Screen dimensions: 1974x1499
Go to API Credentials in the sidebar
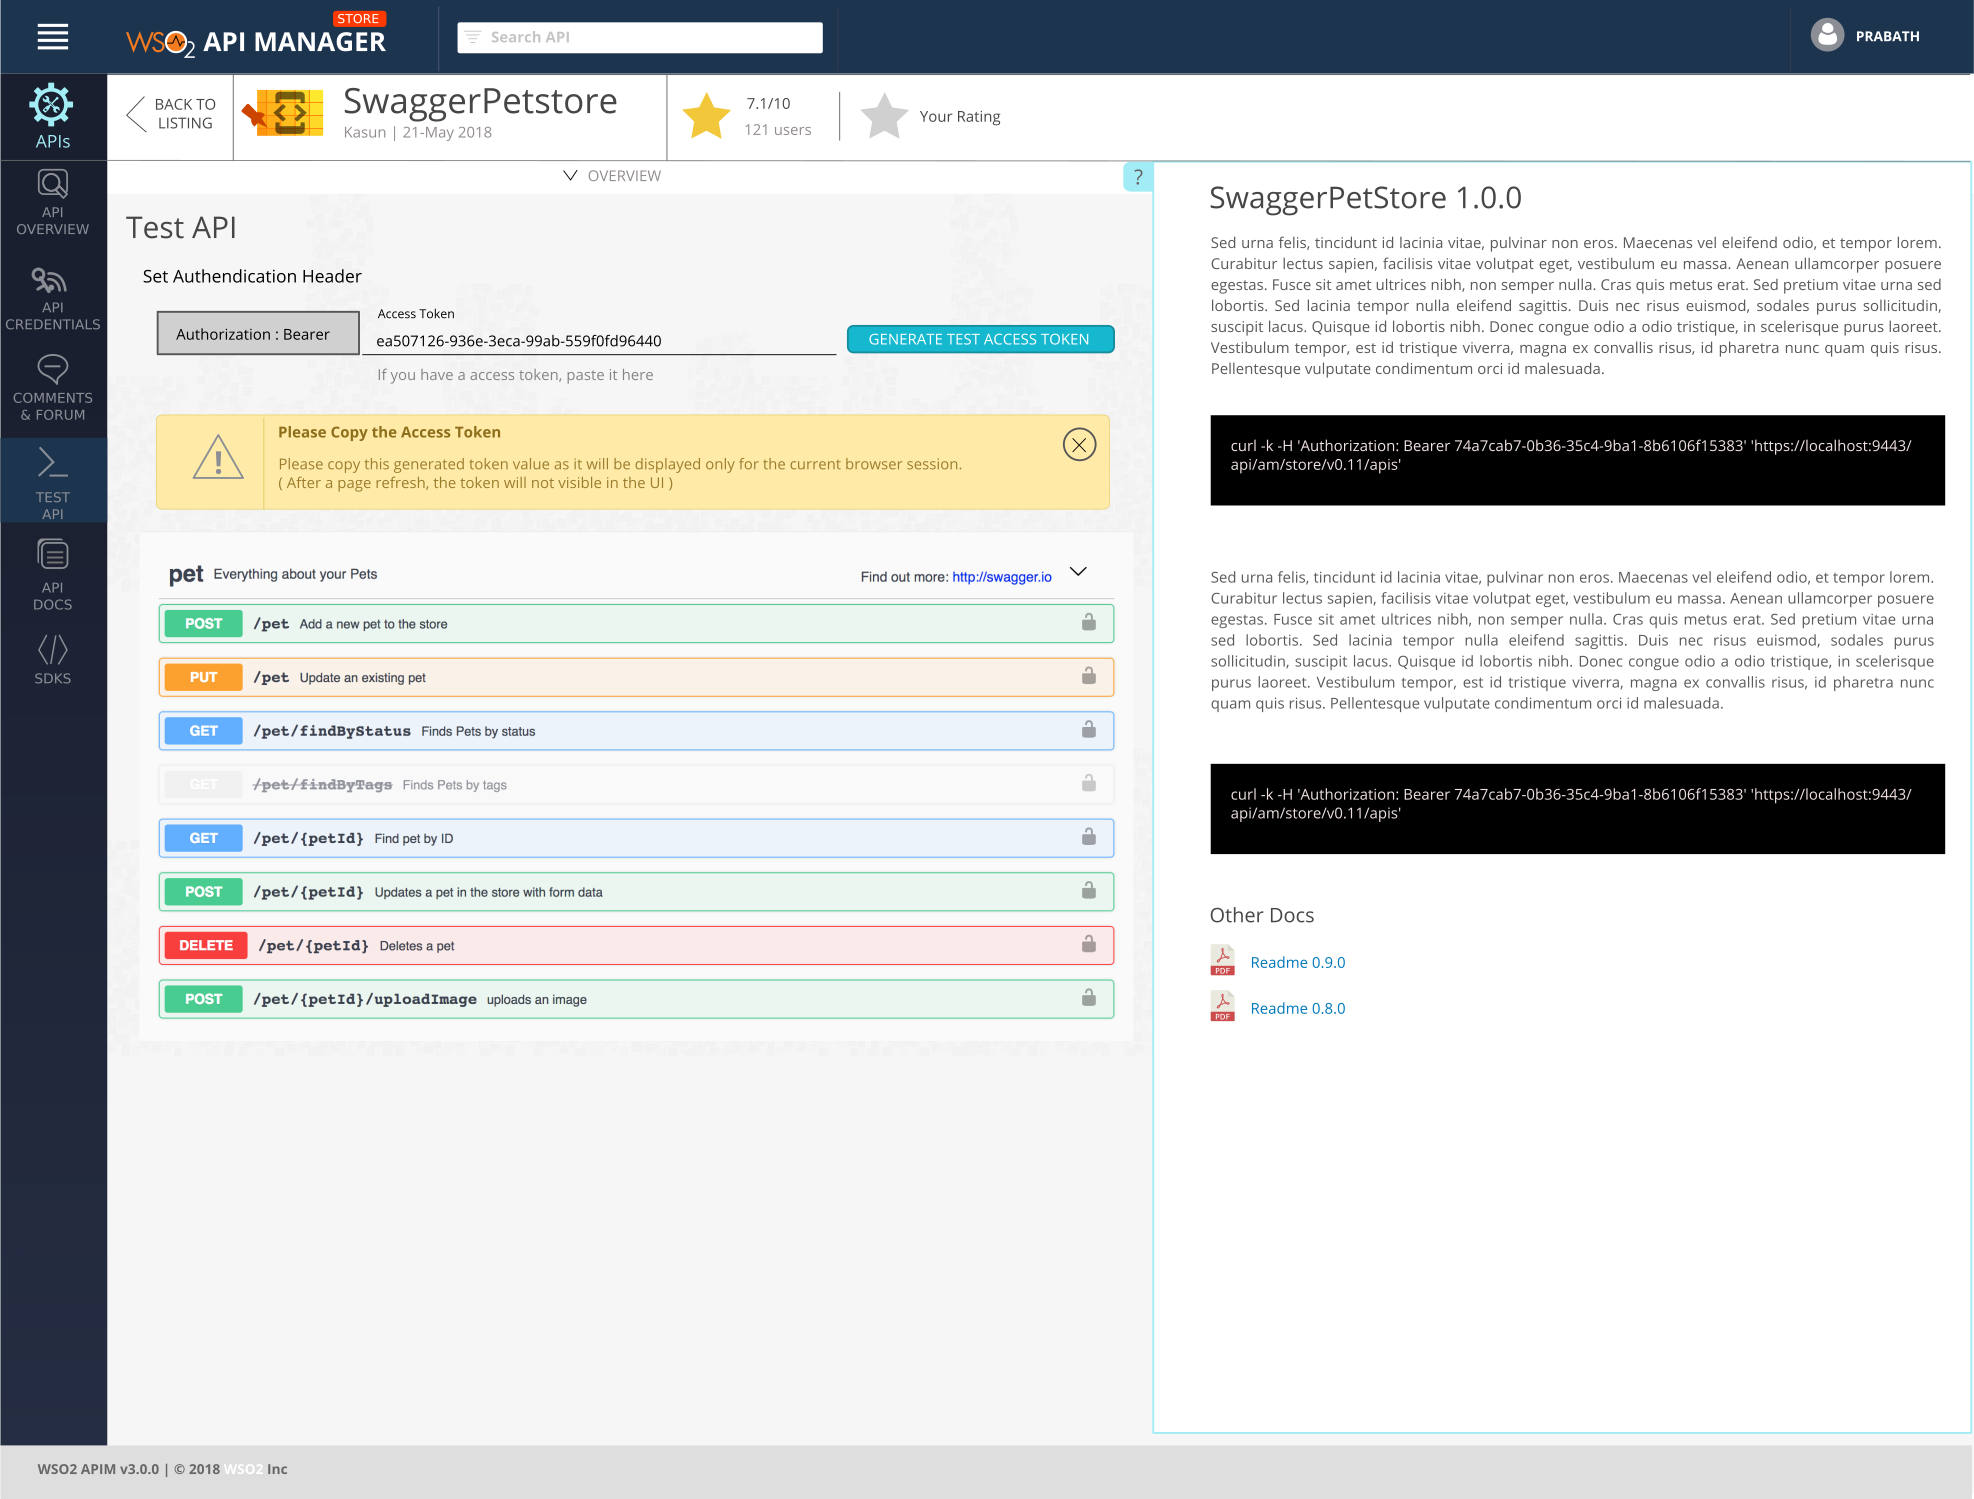point(52,298)
